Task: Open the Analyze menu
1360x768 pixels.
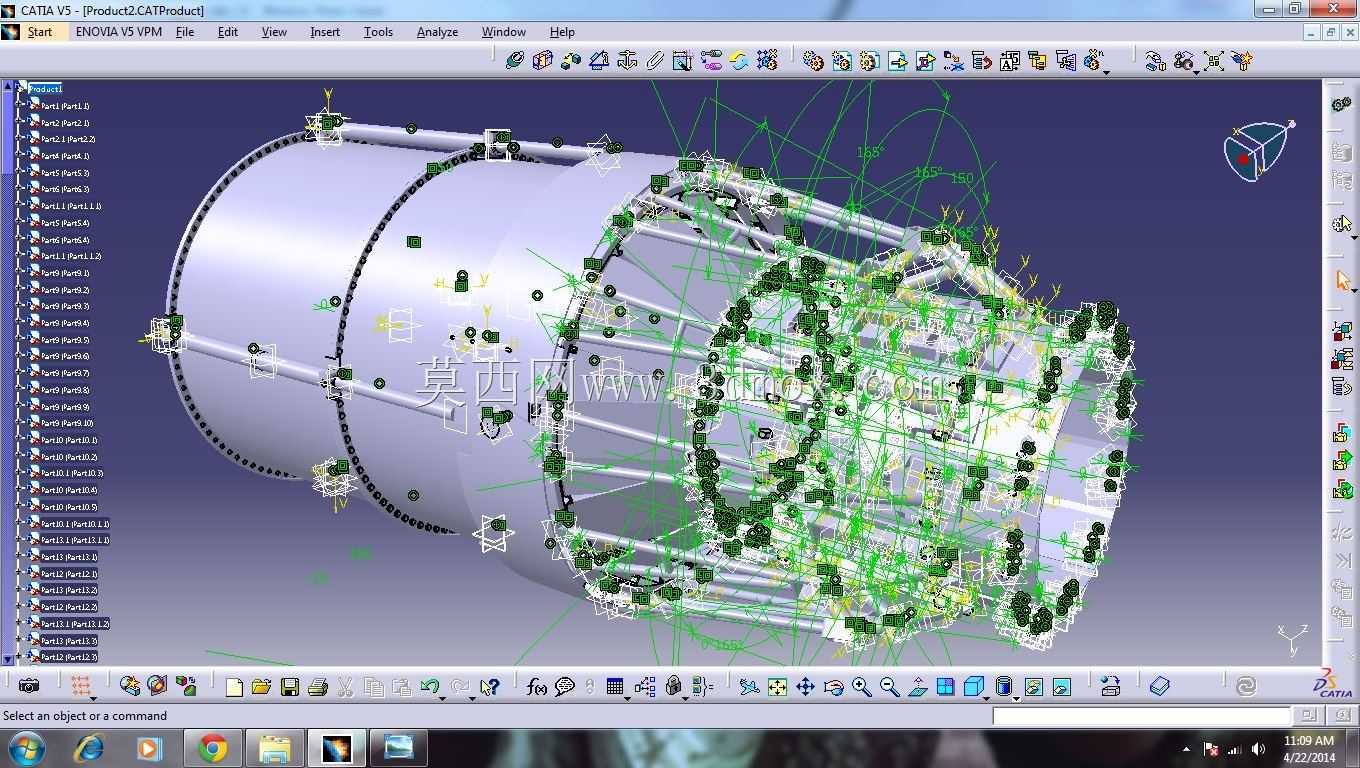Action: pos(437,32)
